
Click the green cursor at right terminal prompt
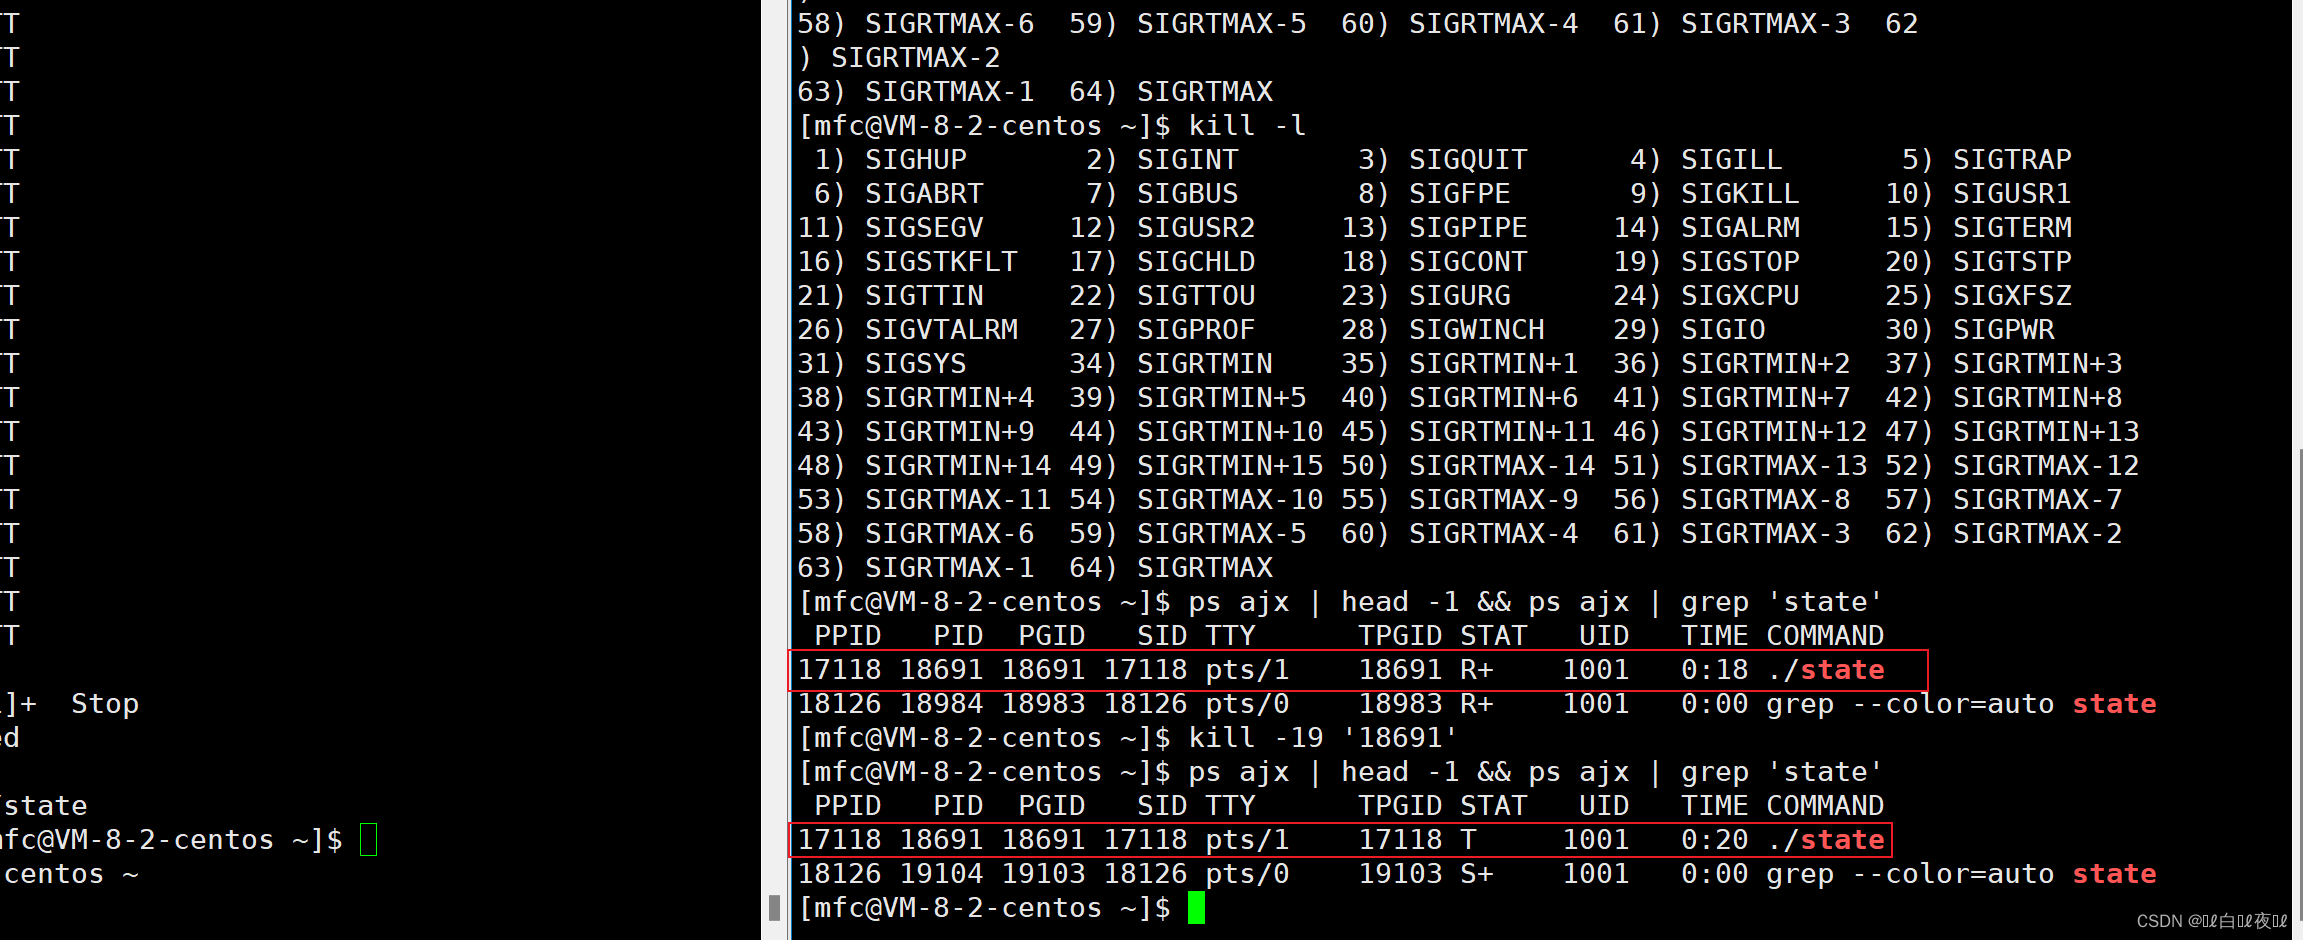coord(1196,908)
